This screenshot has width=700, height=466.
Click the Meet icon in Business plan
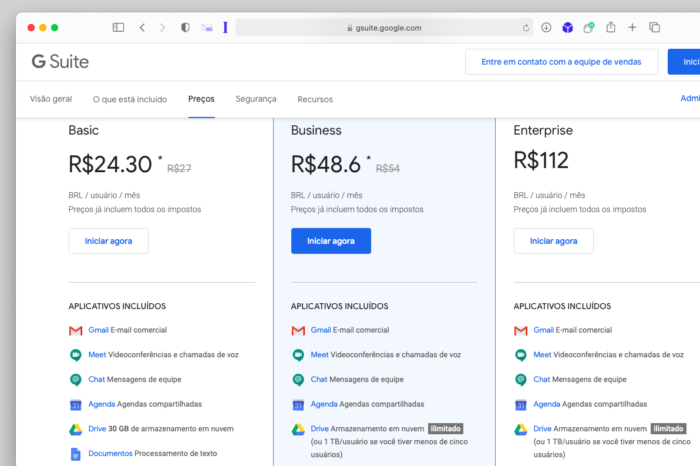point(298,355)
